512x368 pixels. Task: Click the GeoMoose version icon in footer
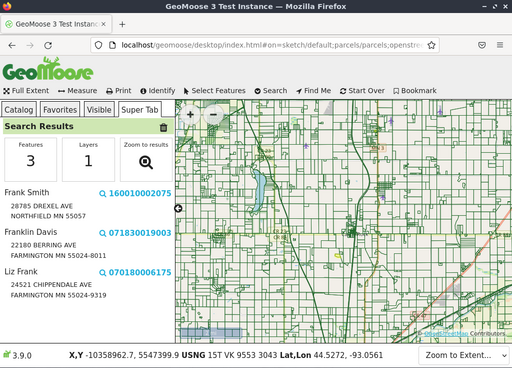(x=7, y=354)
